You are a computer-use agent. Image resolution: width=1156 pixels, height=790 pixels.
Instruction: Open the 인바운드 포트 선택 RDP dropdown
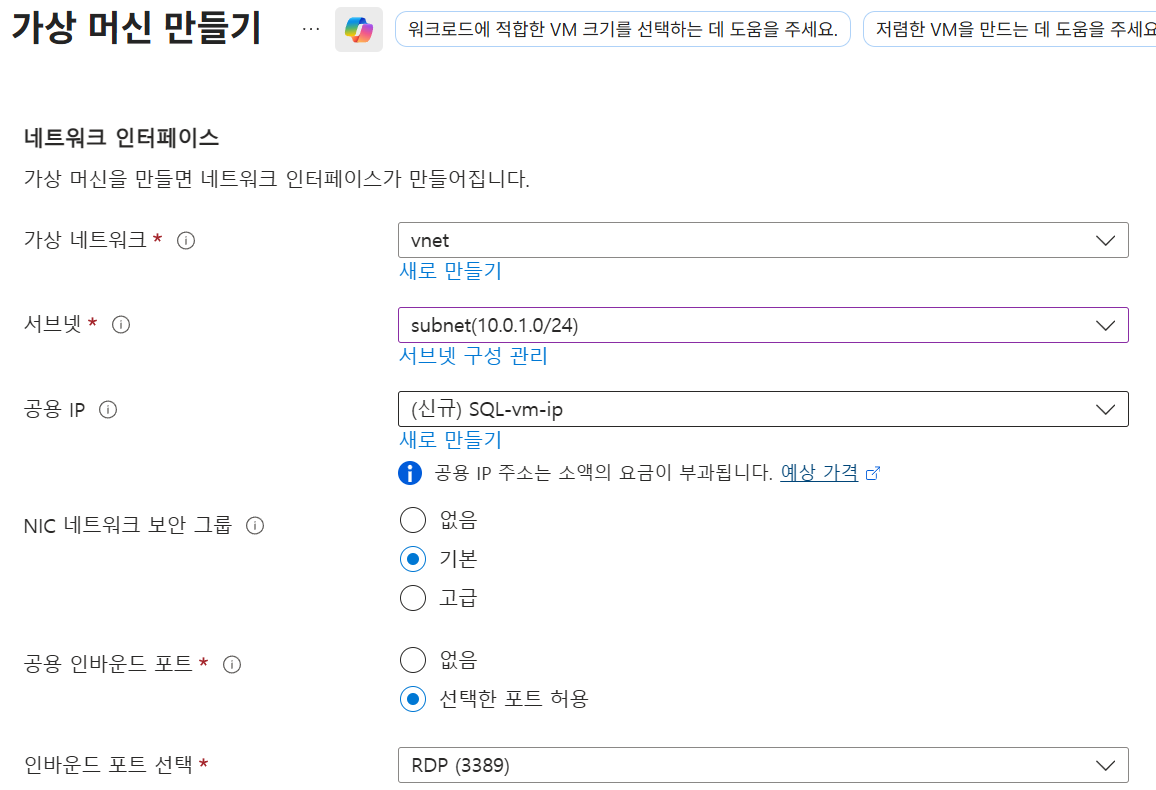click(763, 766)
